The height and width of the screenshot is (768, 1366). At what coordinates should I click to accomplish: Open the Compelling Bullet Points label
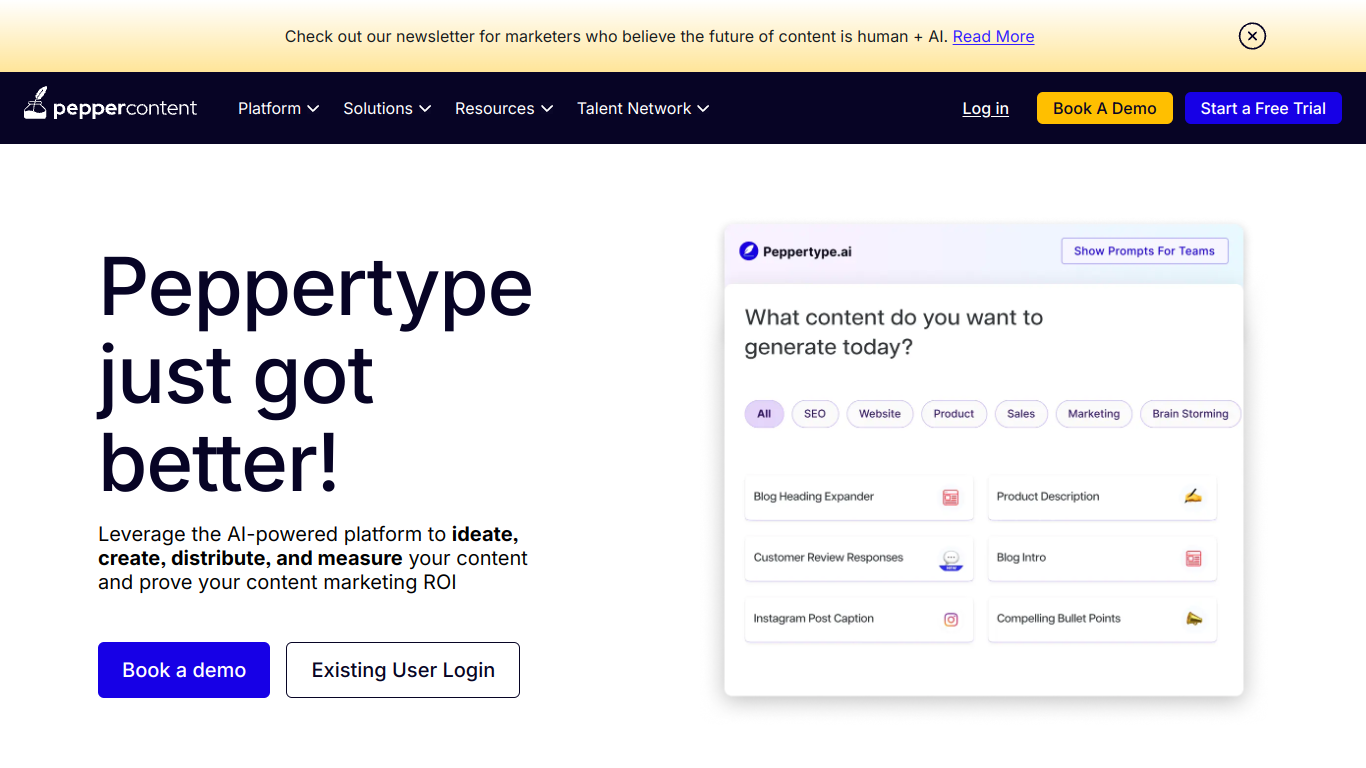[x=1059, y=618]
